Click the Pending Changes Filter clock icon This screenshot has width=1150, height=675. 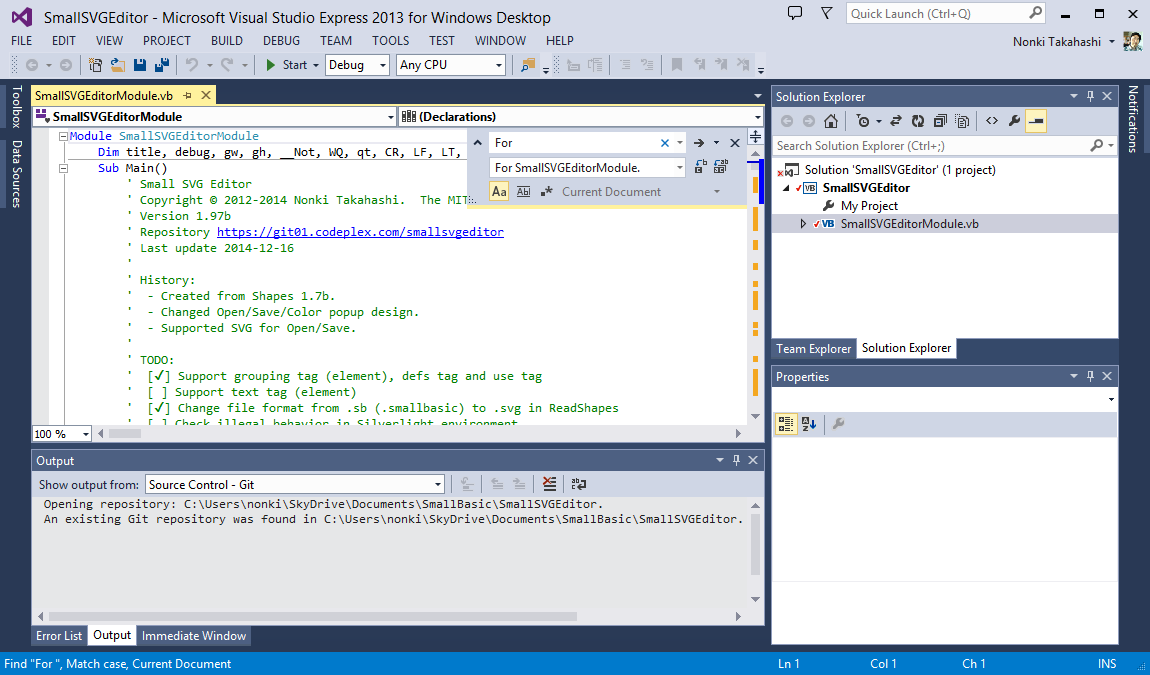tap(863, 121)
